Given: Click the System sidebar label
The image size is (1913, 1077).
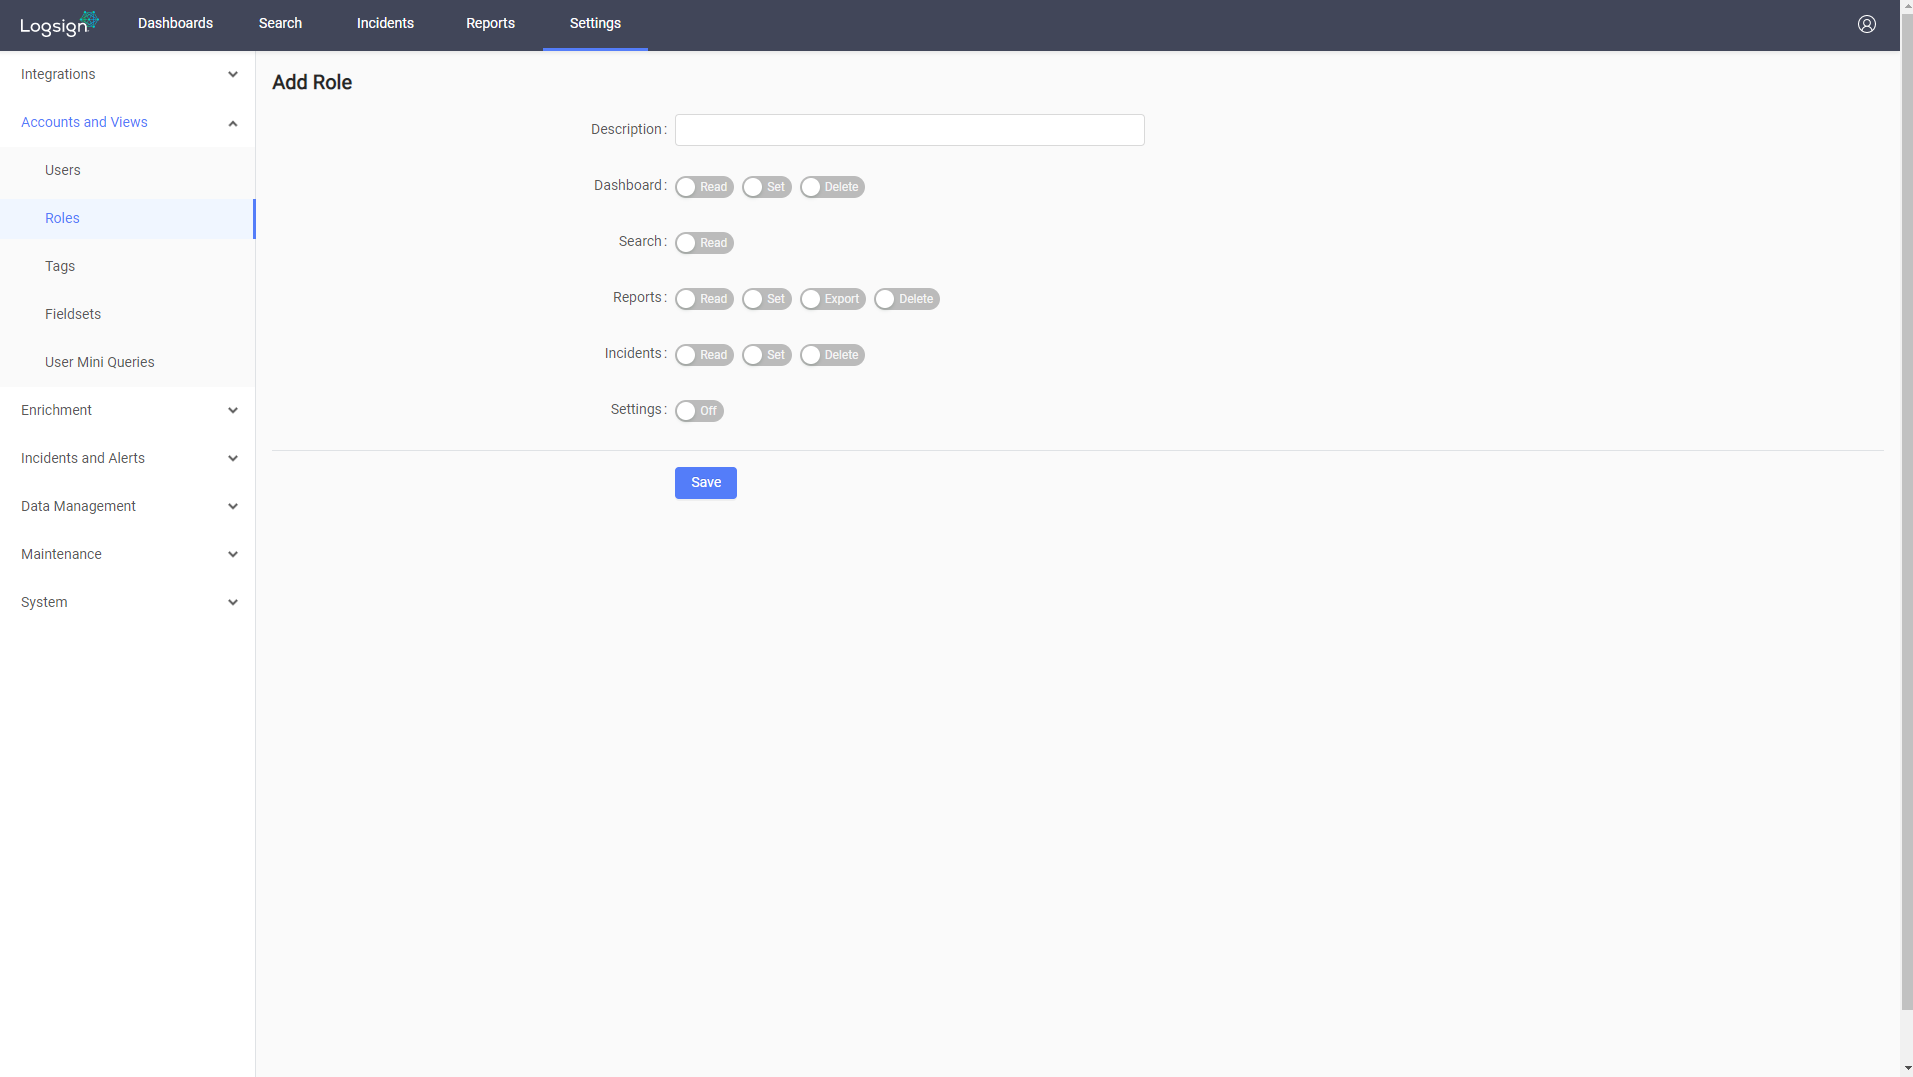Looking at the screenshot, I should (44, 603).
